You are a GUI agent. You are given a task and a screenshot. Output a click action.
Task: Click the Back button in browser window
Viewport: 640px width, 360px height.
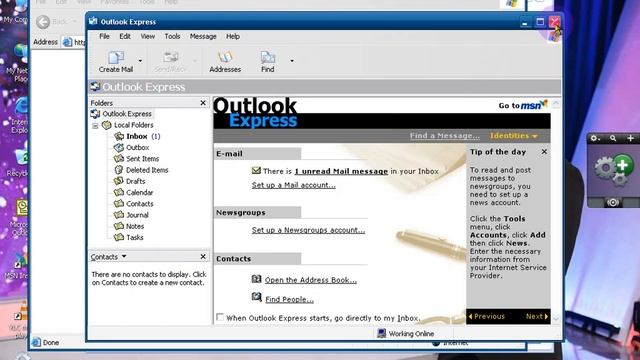tap(43, 22)
